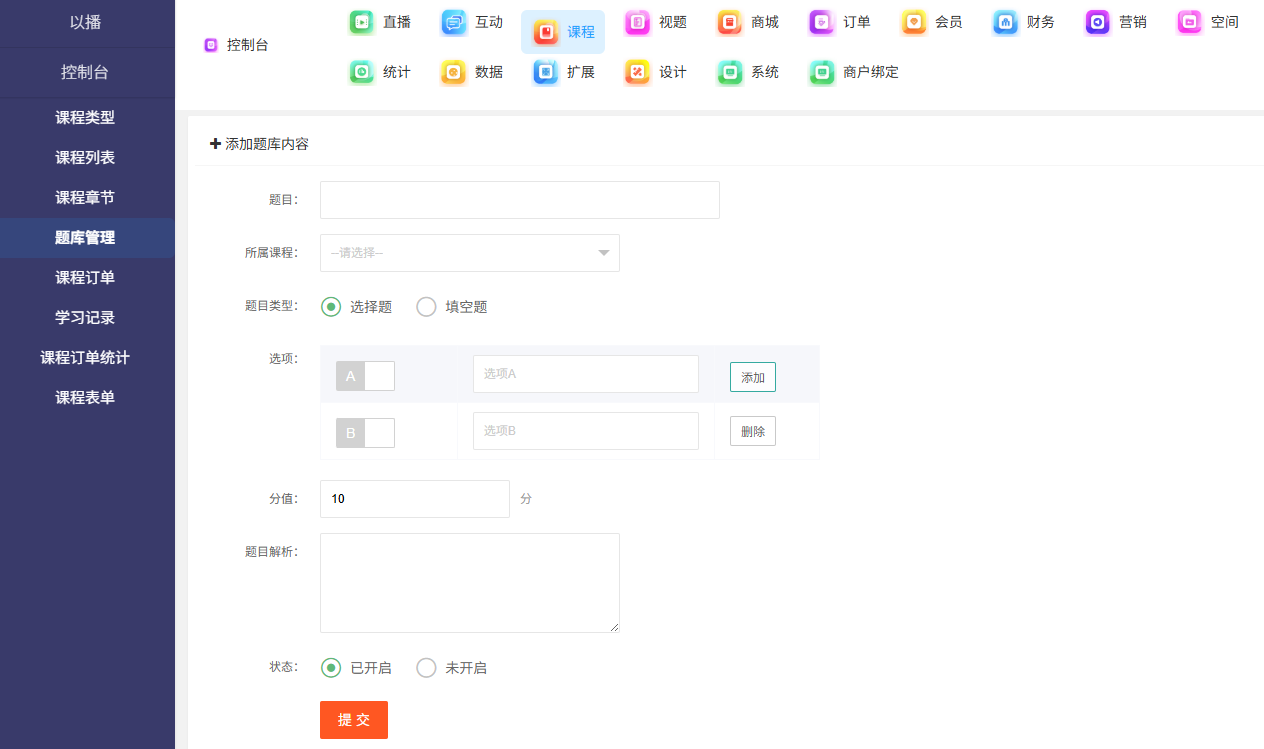Toggle the switch for option B
The image size is (1264, 749).
pos(365,433)
